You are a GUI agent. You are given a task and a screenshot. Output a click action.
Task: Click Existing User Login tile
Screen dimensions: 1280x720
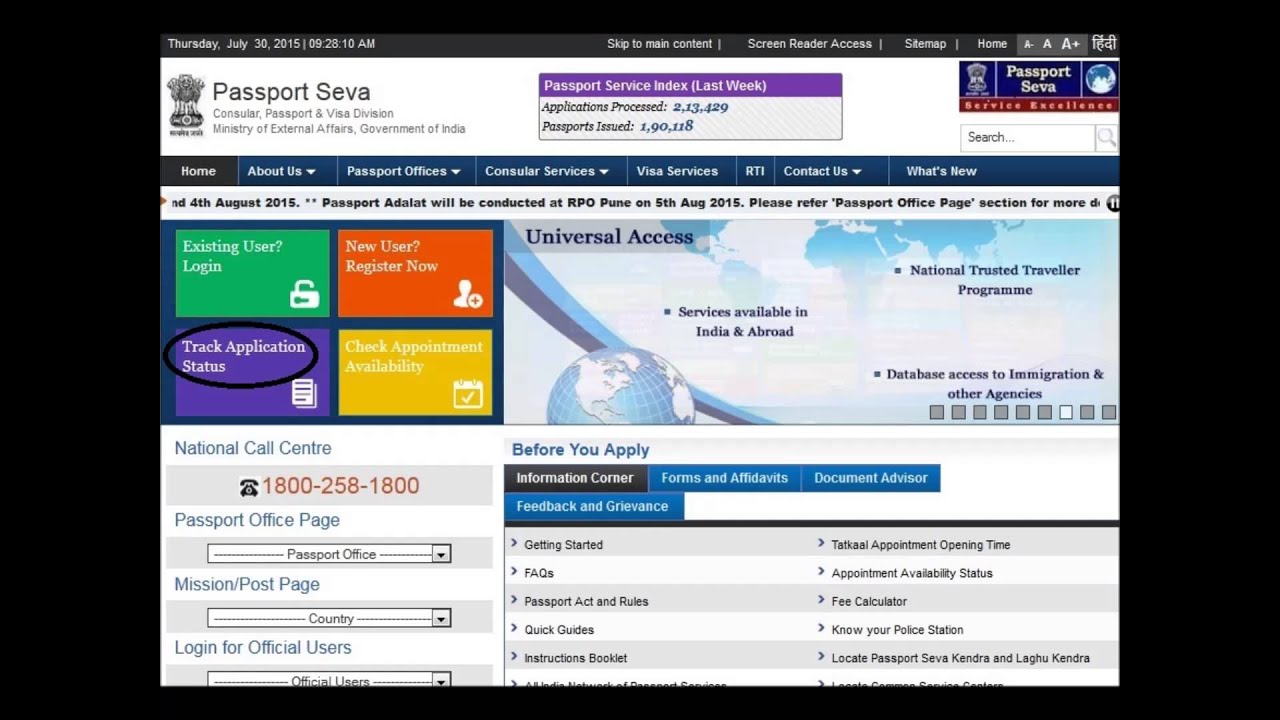(252, 273)
